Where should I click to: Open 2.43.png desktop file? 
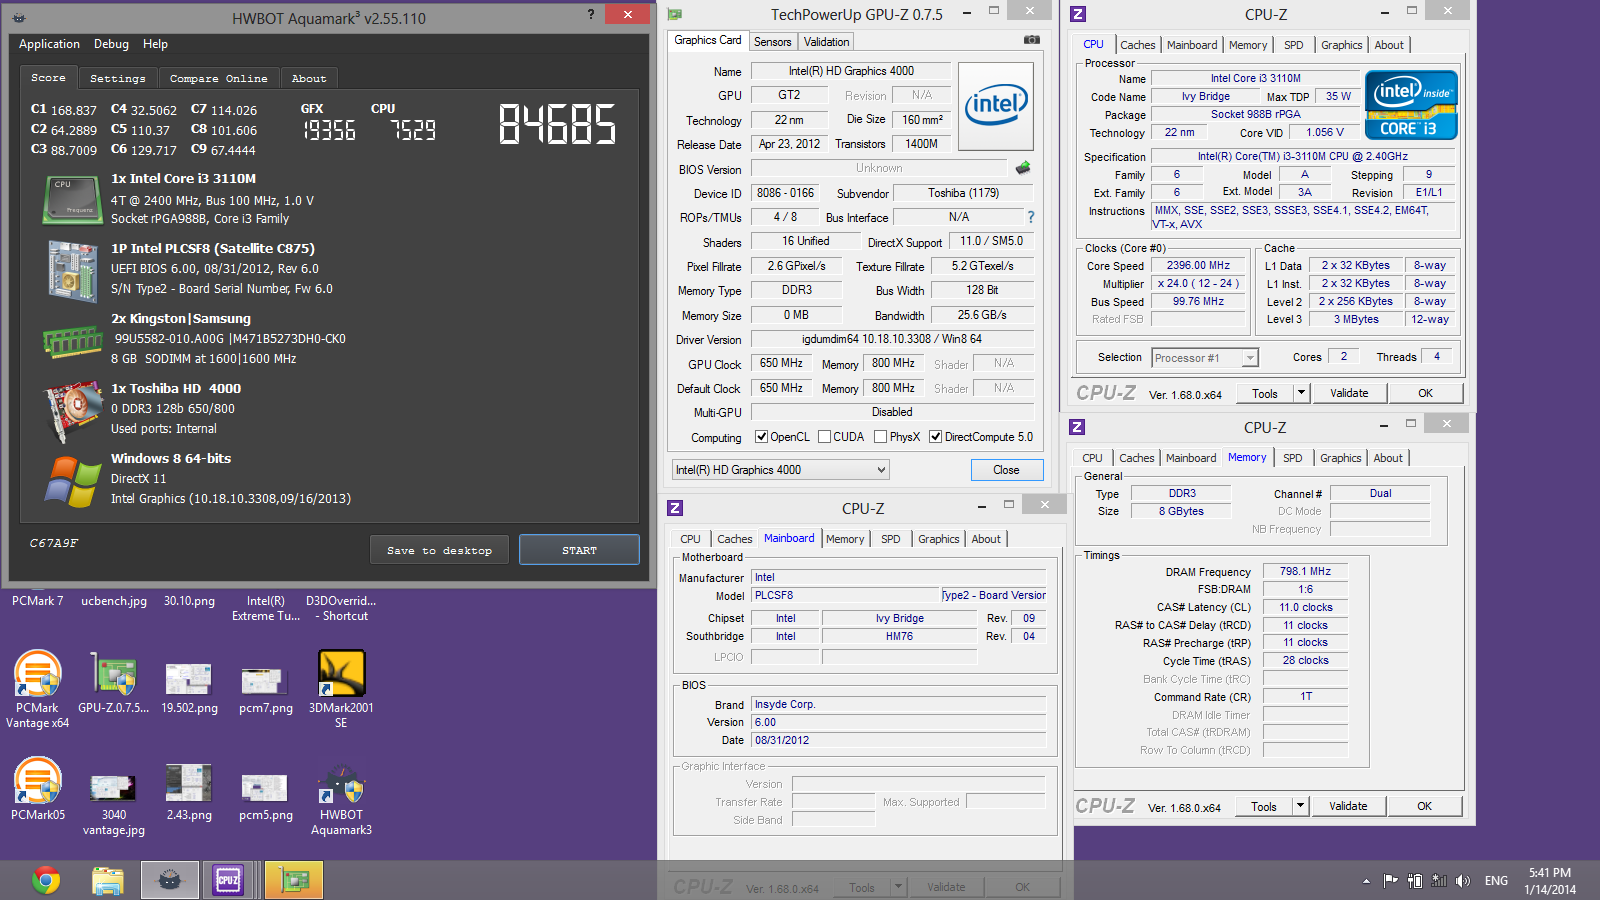pyautogui.click(x=189, y=794)
